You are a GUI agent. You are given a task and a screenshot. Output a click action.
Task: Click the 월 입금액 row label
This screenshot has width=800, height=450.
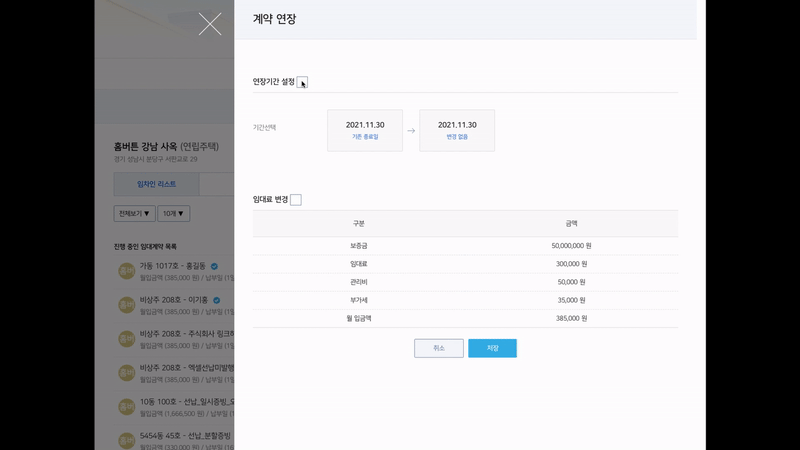[x=359, y=318]
